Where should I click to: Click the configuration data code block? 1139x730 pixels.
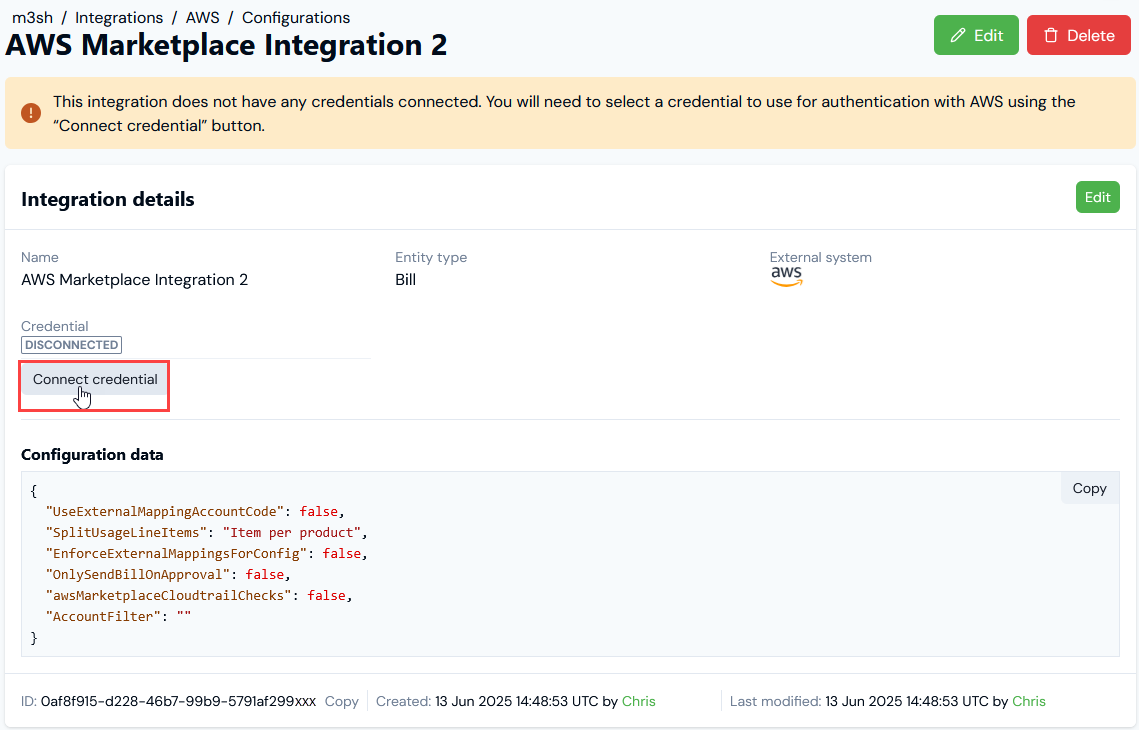570,564
